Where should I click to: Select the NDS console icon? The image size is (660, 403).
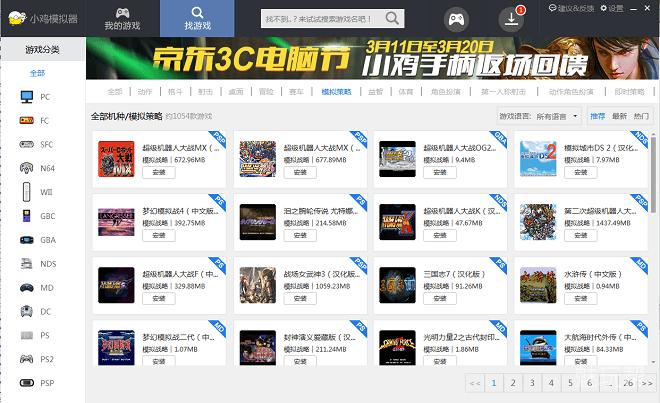[x=27, y=264]
